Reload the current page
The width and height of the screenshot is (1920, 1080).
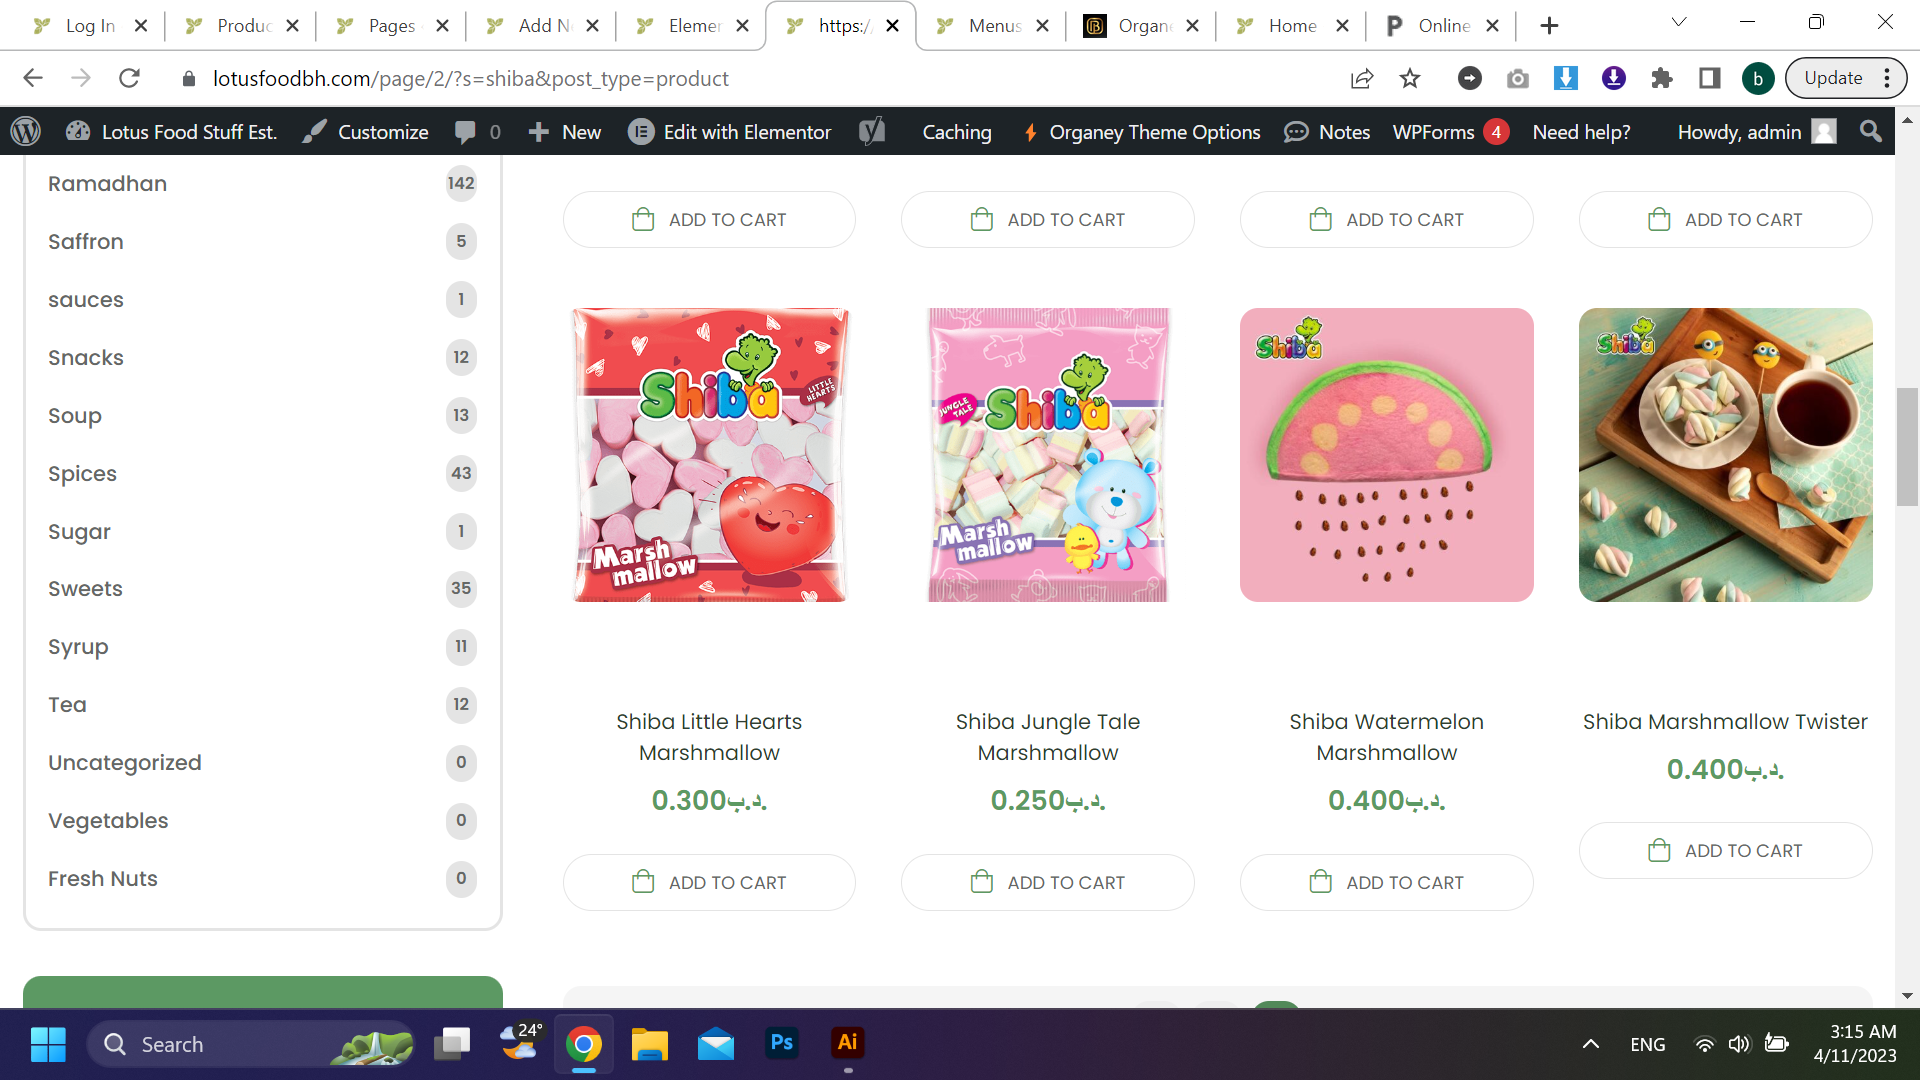pos(129,78)
